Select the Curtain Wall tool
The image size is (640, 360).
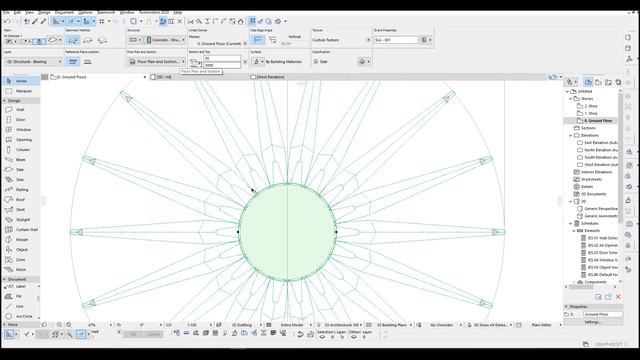20,229
